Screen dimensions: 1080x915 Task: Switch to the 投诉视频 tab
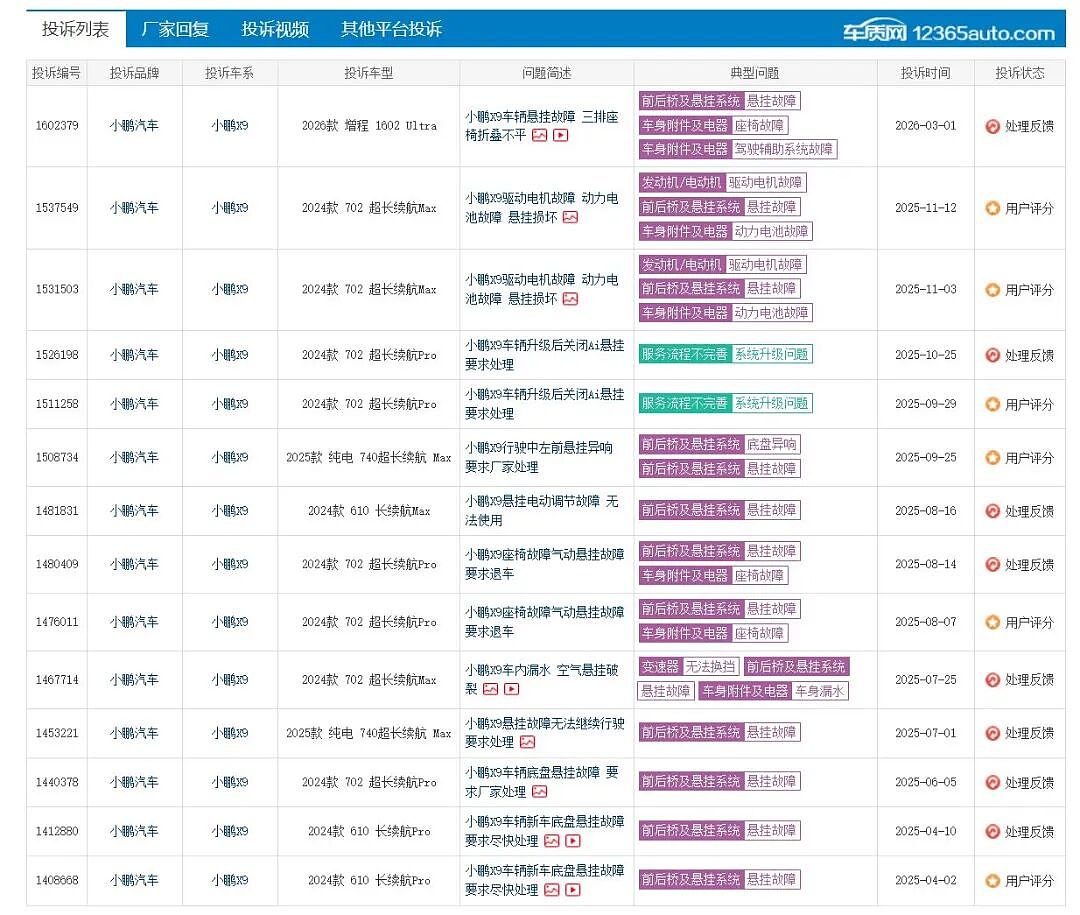pos(275,29)
